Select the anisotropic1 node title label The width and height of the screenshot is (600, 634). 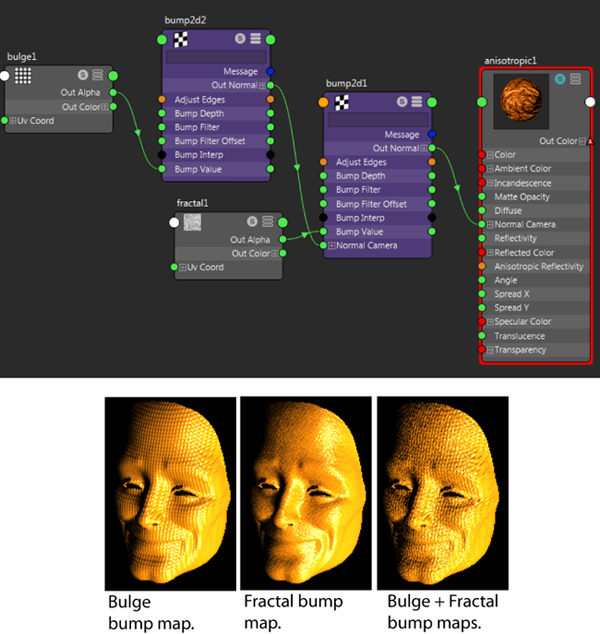[511, 61]
